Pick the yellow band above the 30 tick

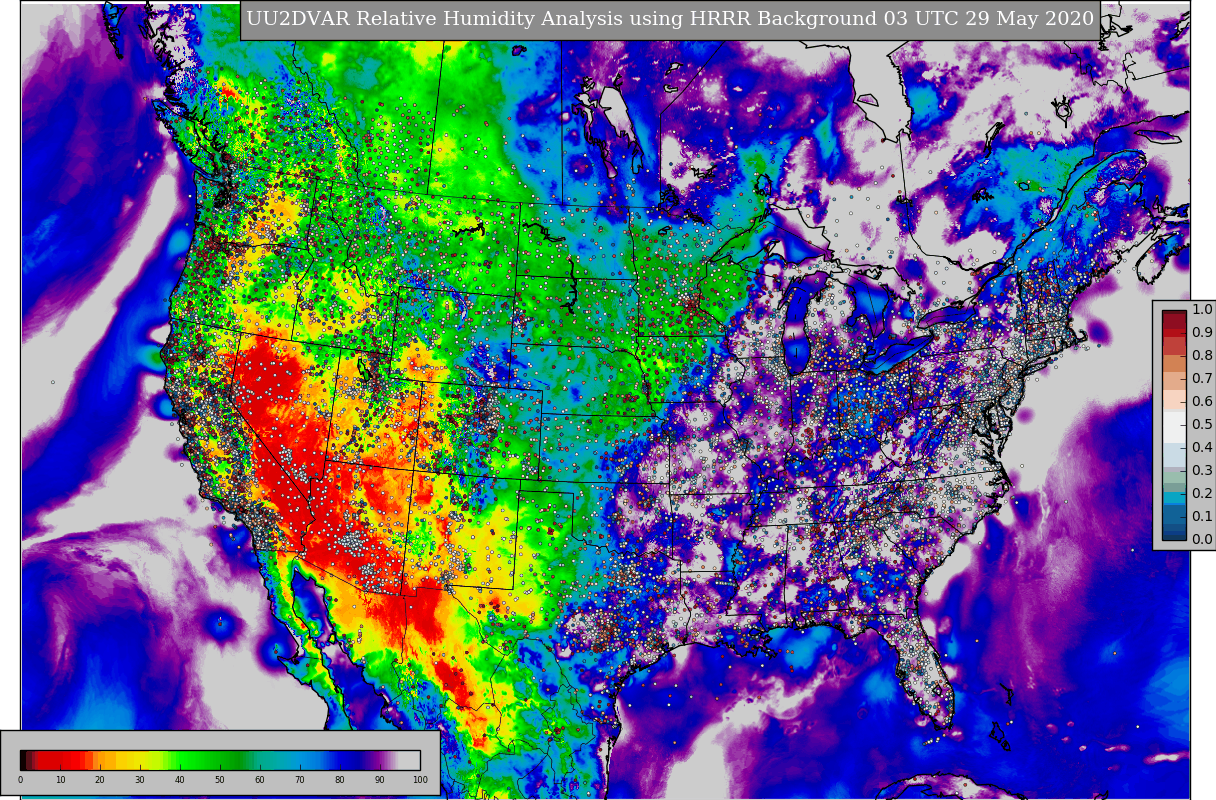[x=140, y=760]
